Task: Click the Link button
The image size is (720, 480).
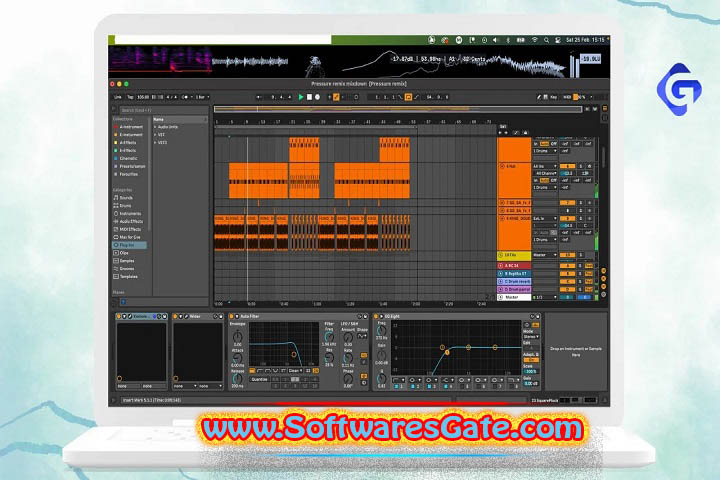Action: pos(118,97)
